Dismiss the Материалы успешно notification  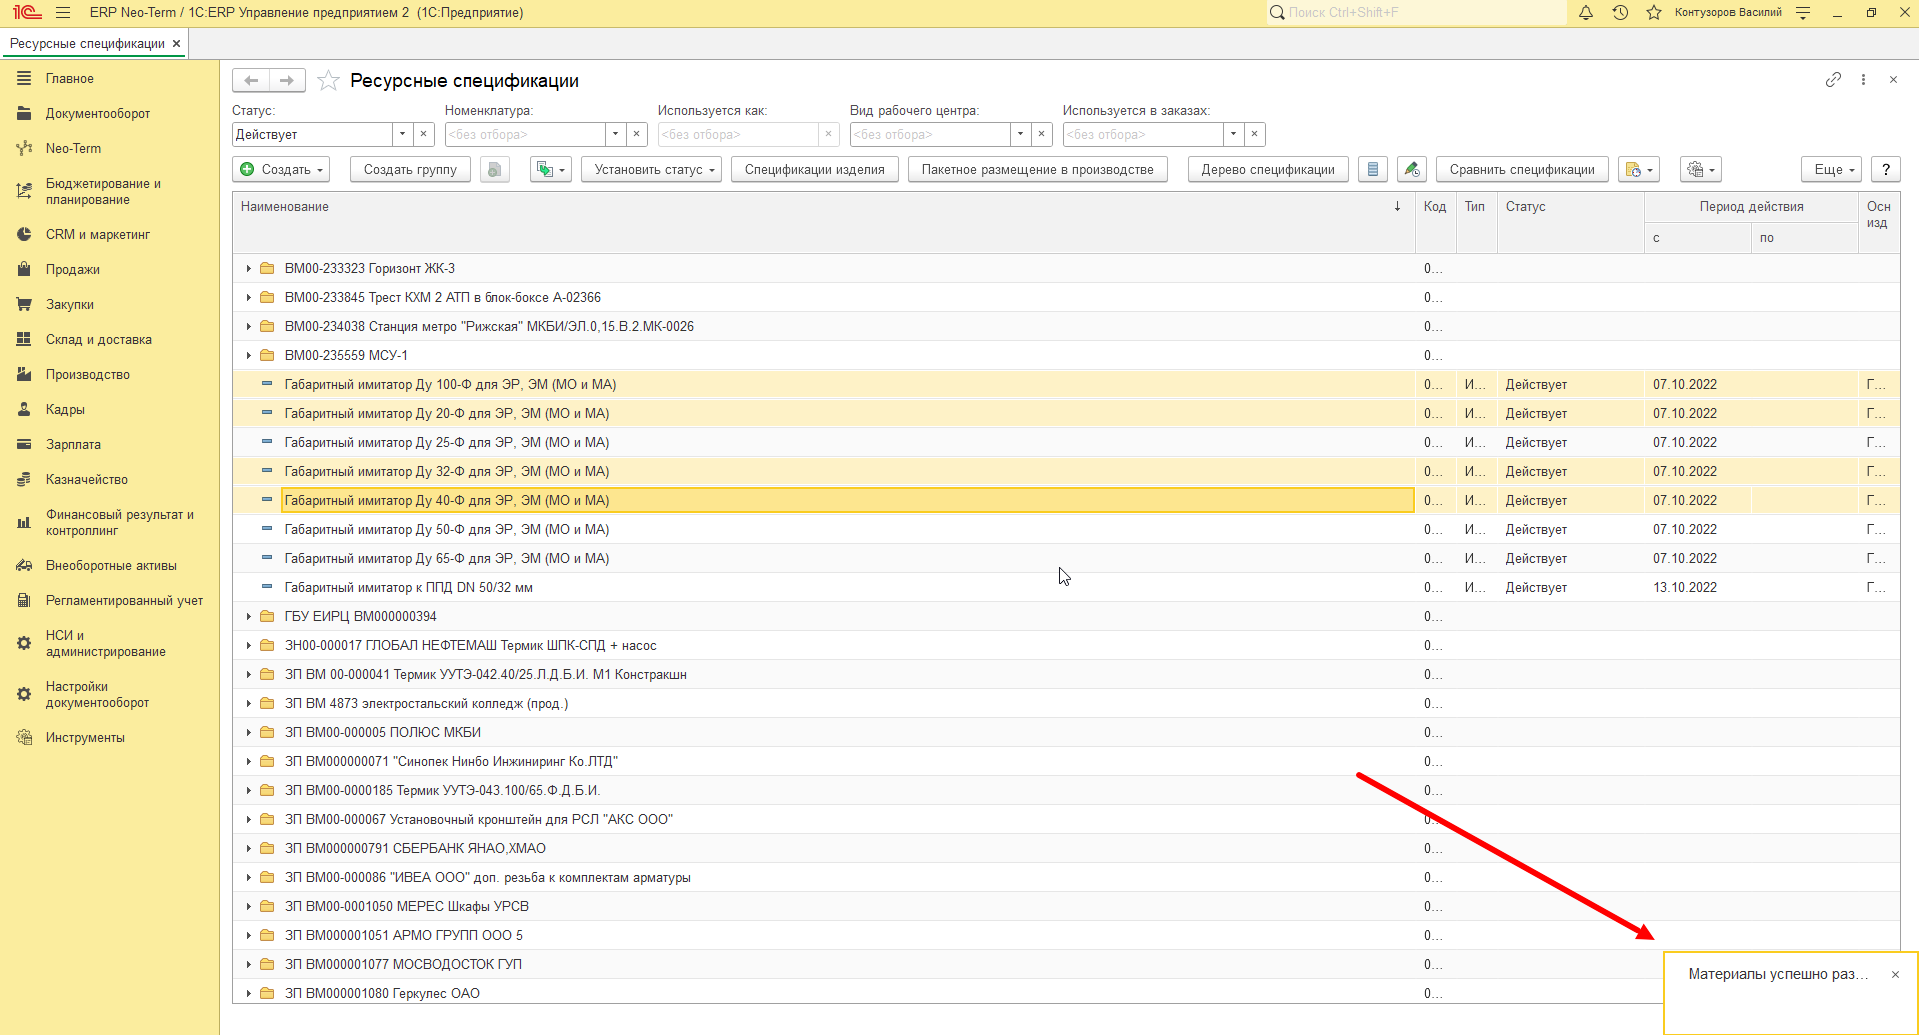(1895, 975)
